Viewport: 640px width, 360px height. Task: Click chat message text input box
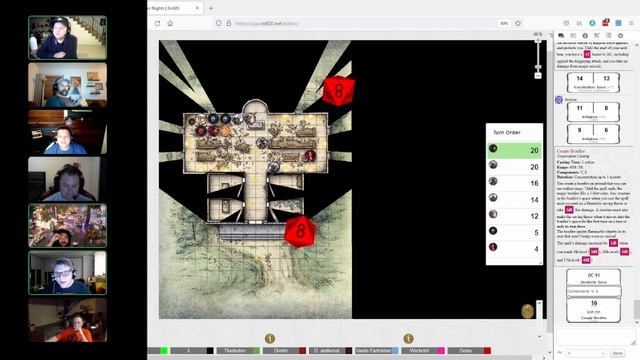pyautogui.click(x=596, y=337)
